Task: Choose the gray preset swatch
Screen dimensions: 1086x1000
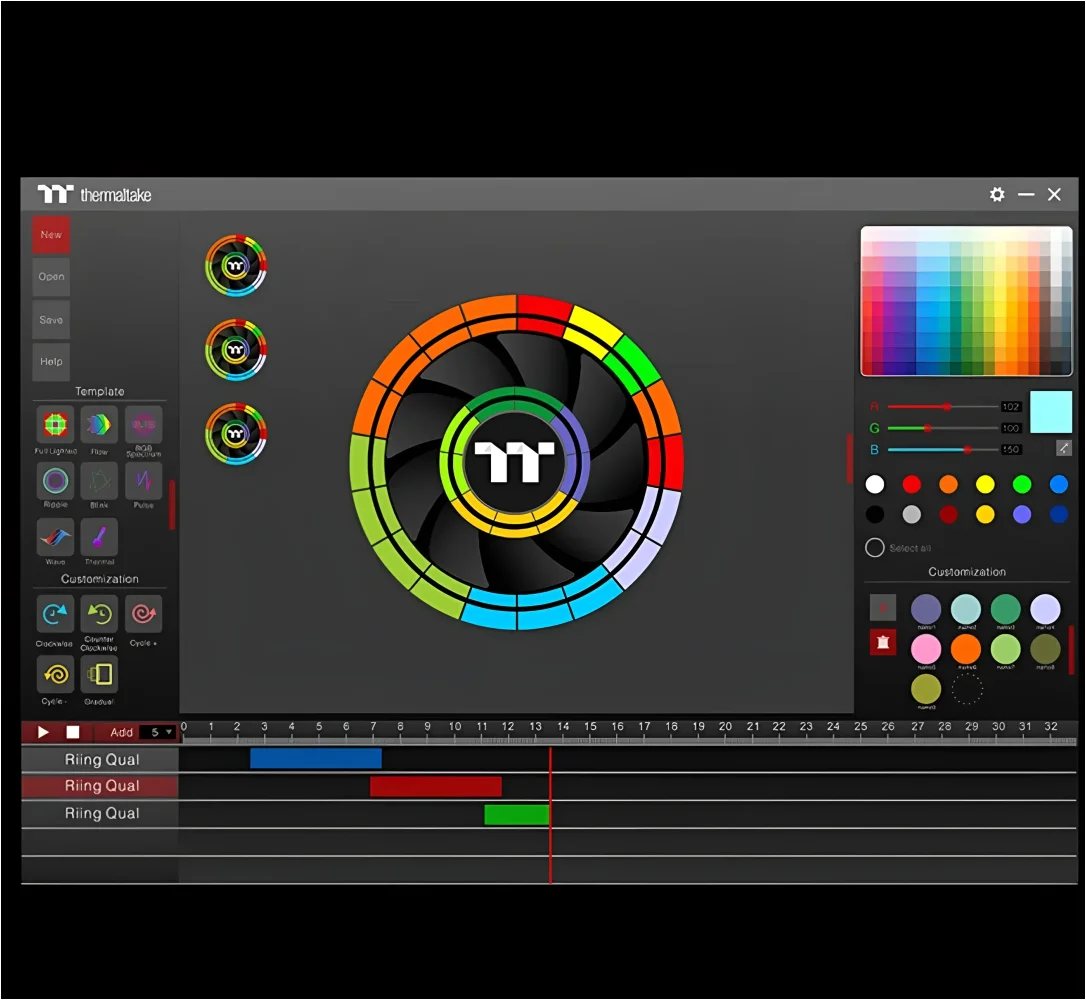Action: (x=911, y=514)
